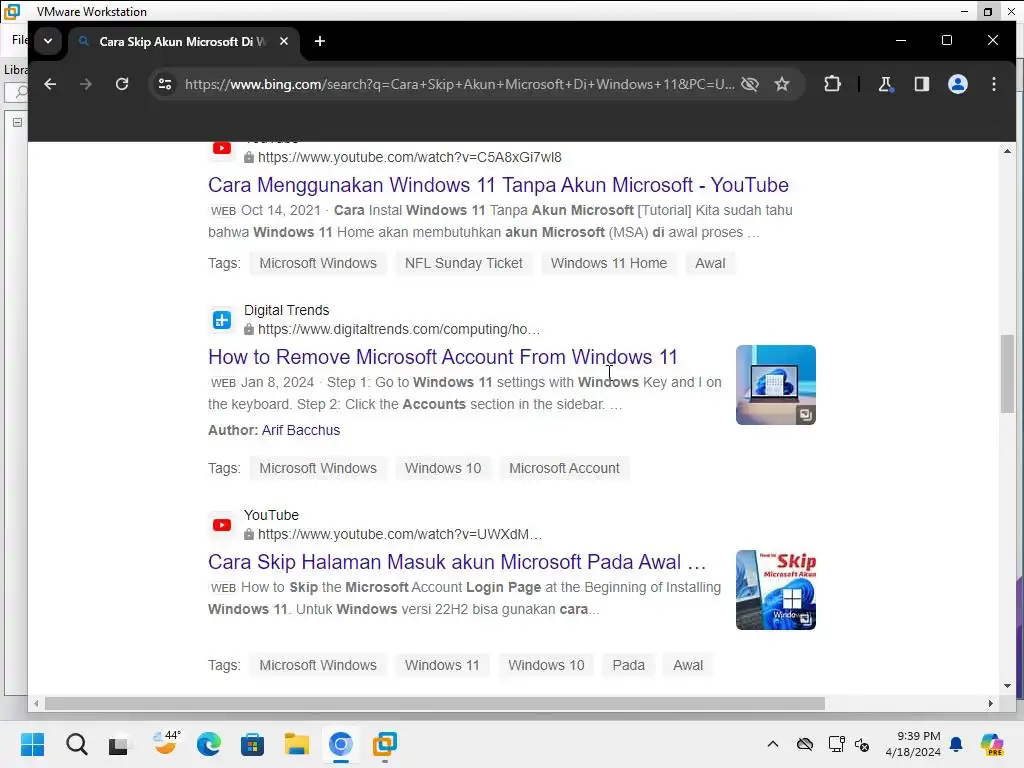Image resolution: width=1024 pixels, height=768 pixels.
Task: Open Cara Skip Halaman Masuk akun Microsoft link
Action: click(x=457, y=562)
